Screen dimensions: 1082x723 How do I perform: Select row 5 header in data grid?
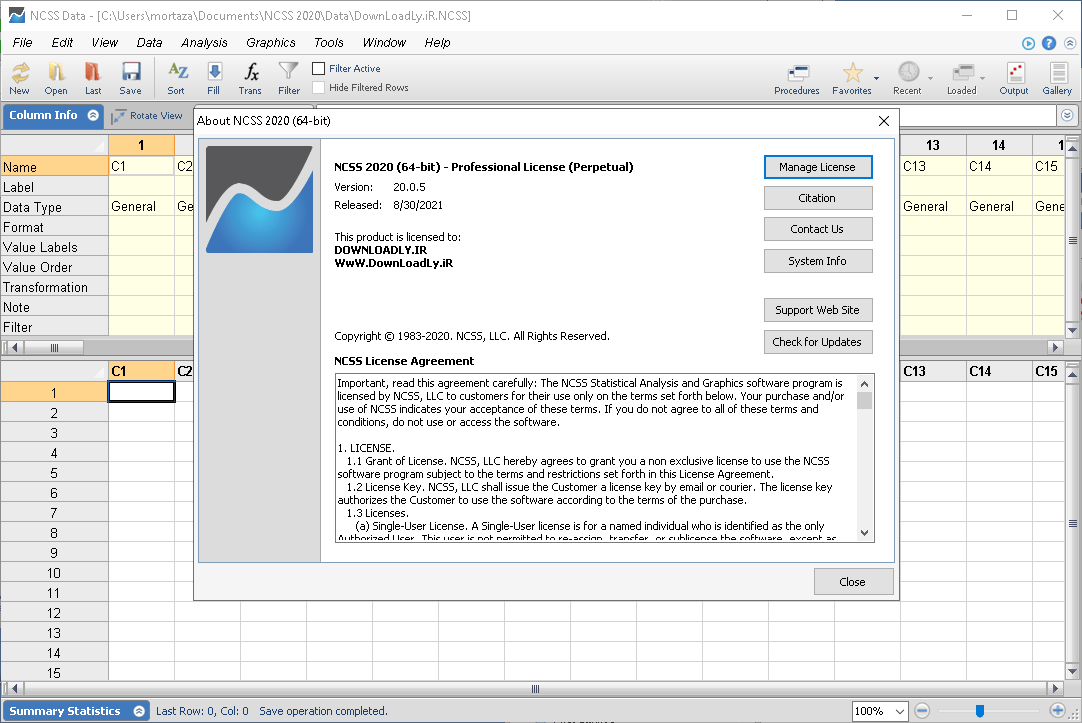point(54,473)
